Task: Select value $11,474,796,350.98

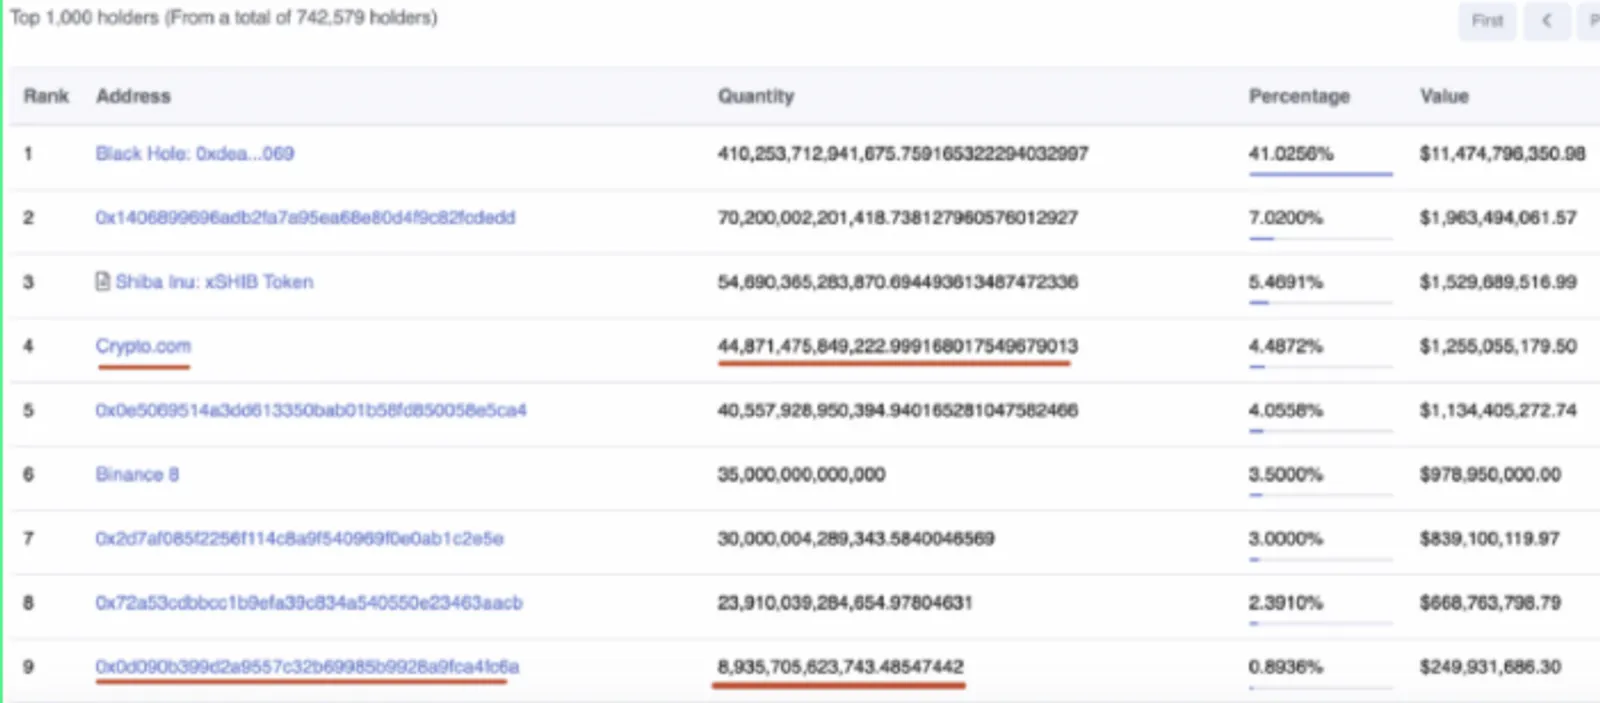Action: [1502, 153]
